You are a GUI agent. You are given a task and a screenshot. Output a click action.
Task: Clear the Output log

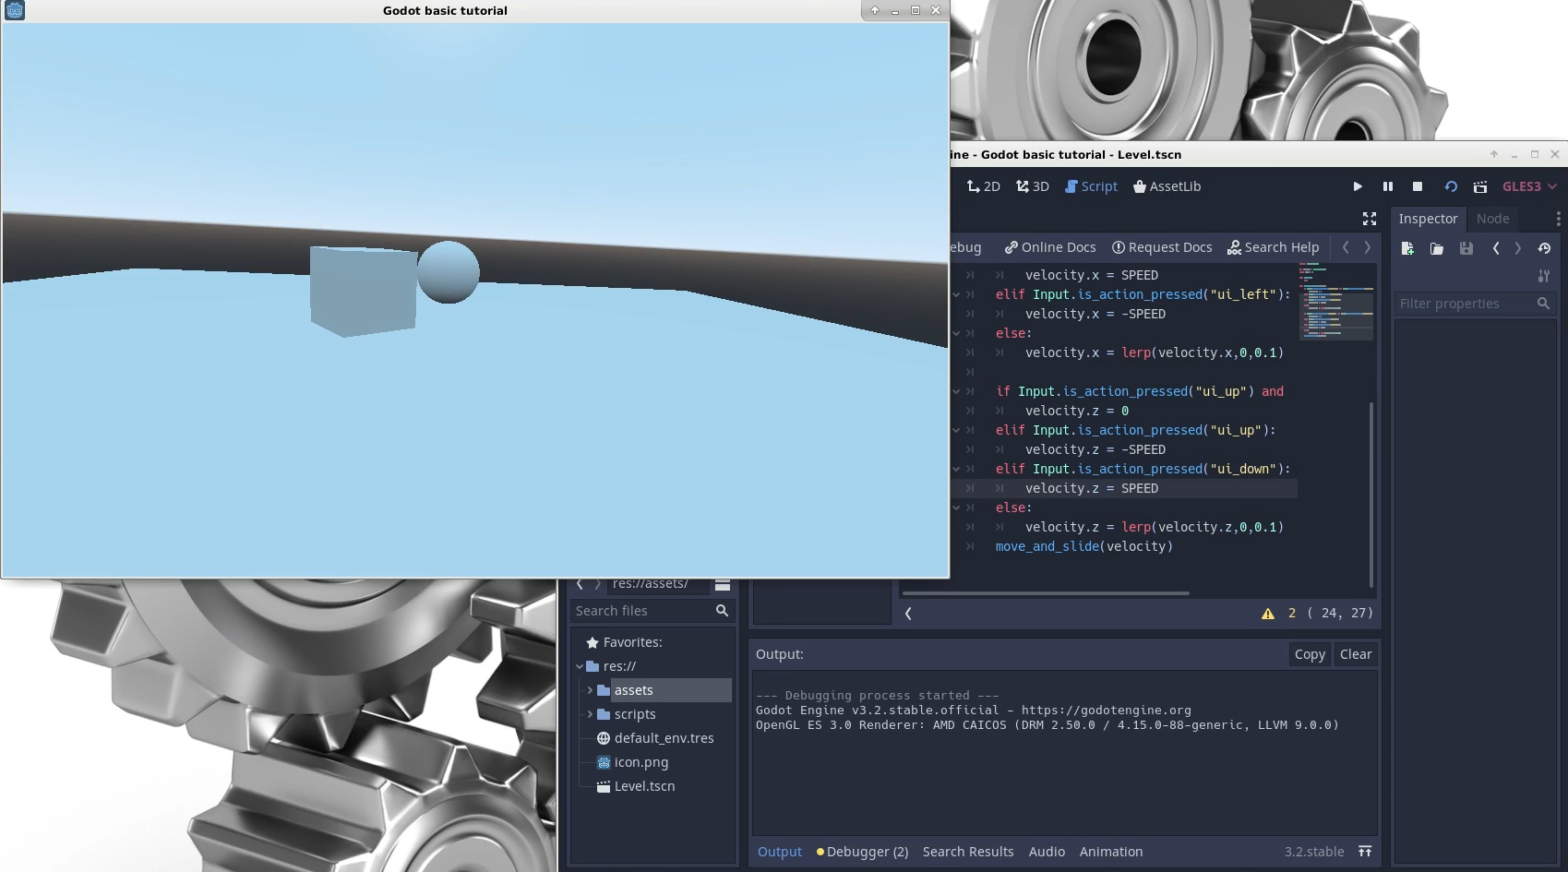click(x=1355, y=654)
